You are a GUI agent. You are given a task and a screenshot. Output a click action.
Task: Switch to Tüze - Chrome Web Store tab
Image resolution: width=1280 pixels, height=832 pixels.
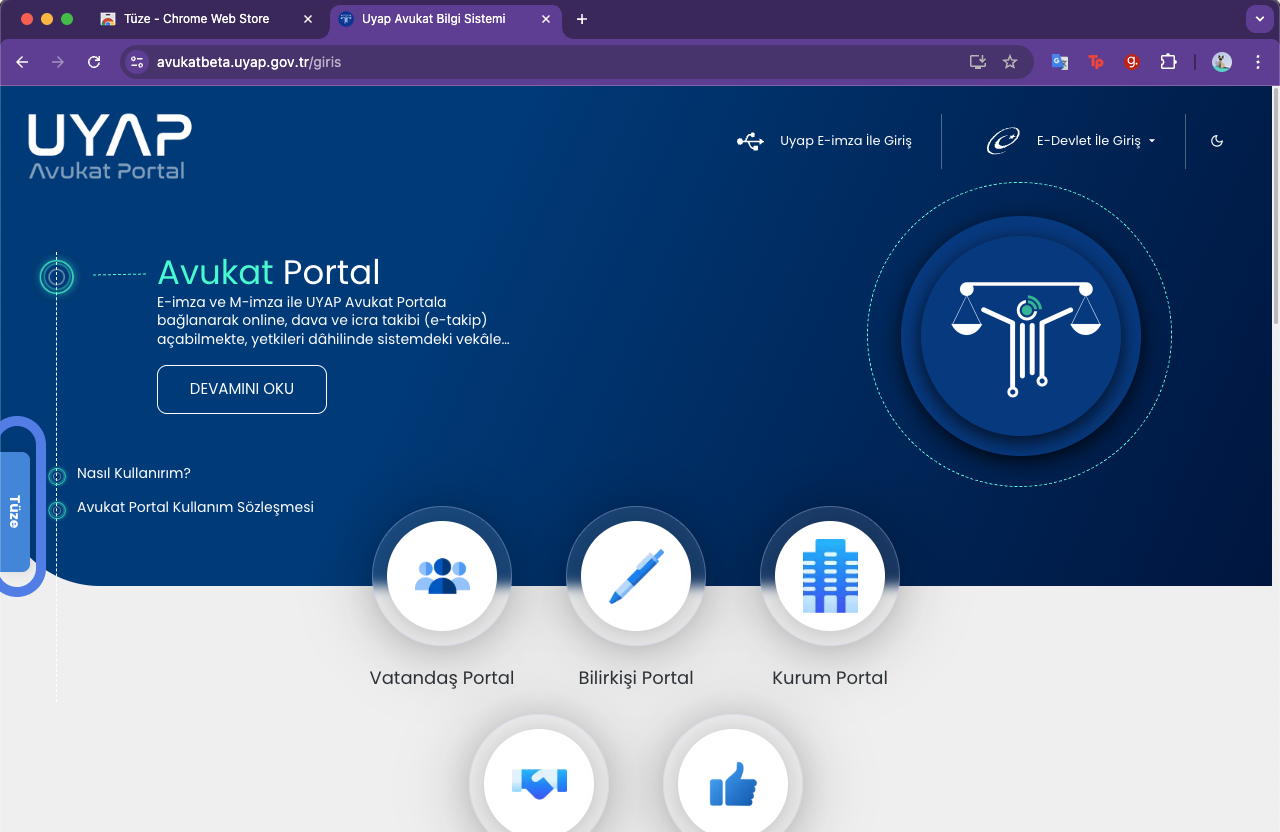tap(196, 19)
